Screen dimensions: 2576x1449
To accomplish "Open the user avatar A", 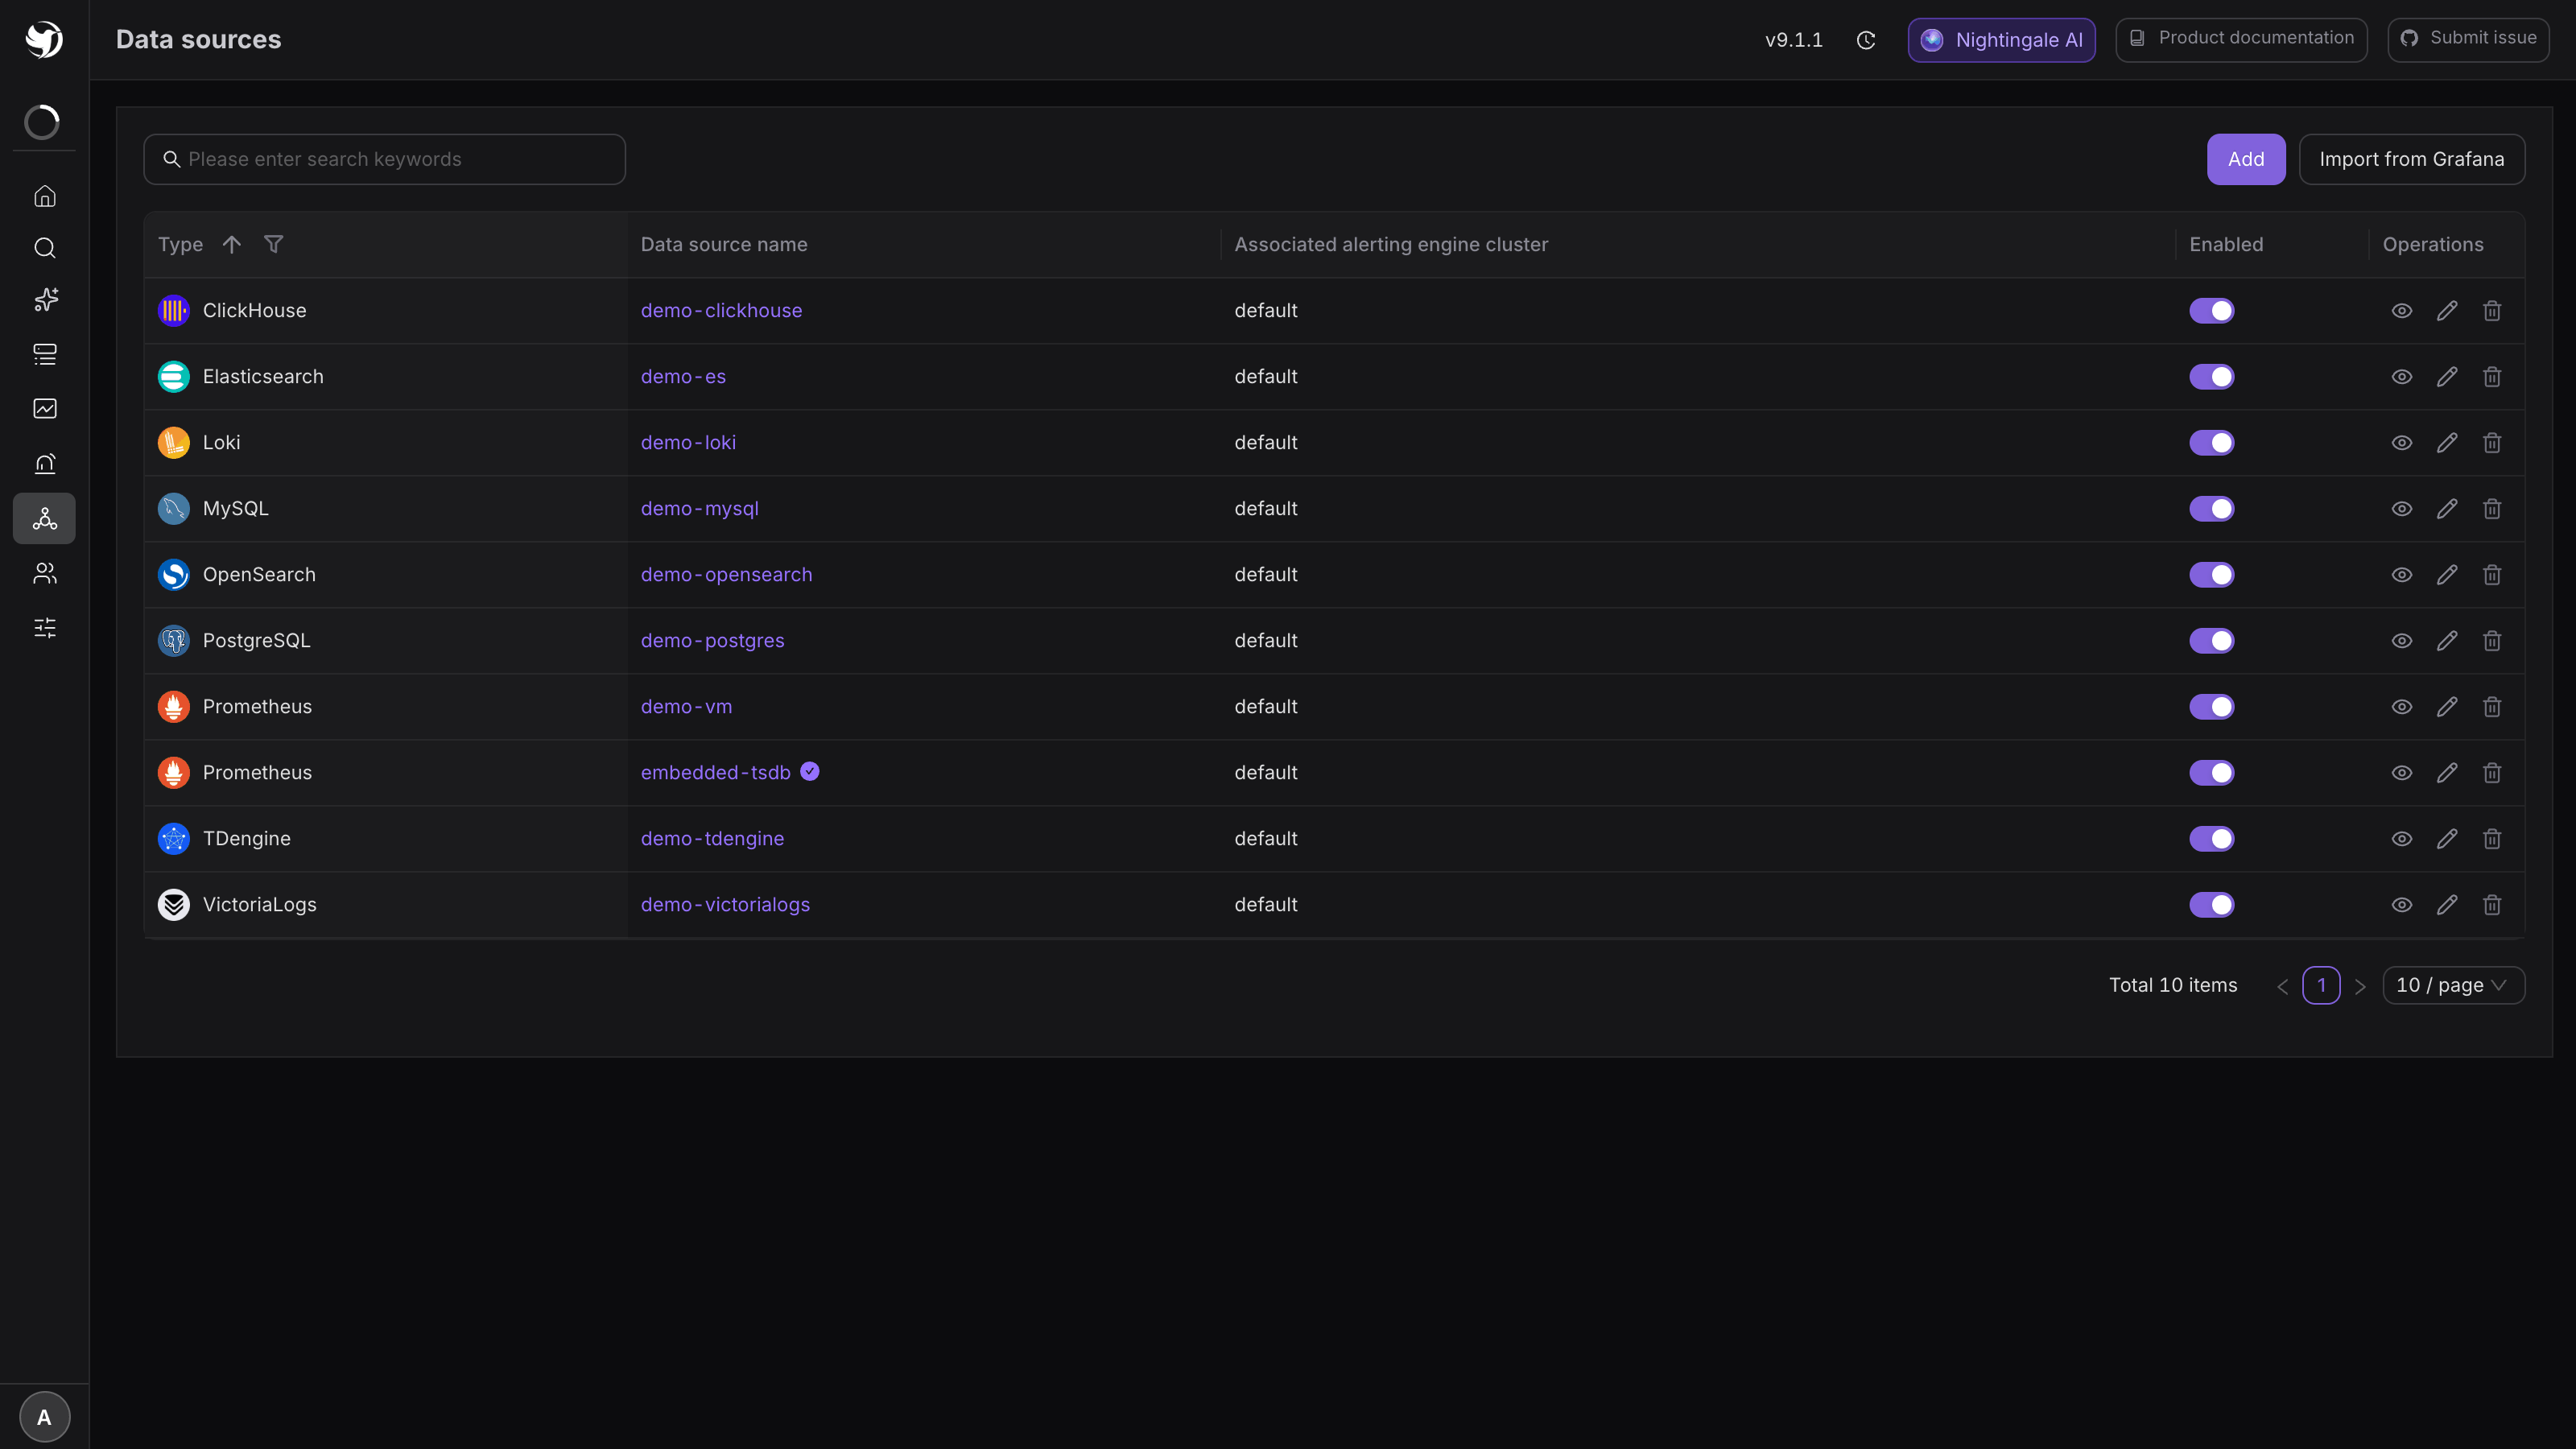I will coord(44,1417).
